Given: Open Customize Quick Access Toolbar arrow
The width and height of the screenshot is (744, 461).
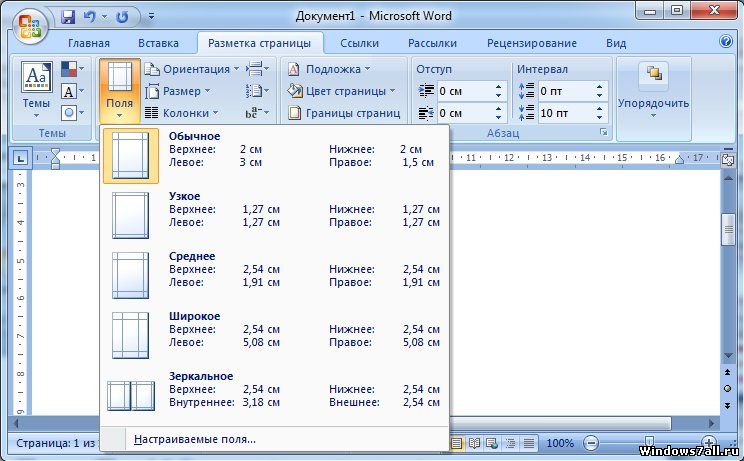Looking at the screenshot, I should [x=151, y=17].
